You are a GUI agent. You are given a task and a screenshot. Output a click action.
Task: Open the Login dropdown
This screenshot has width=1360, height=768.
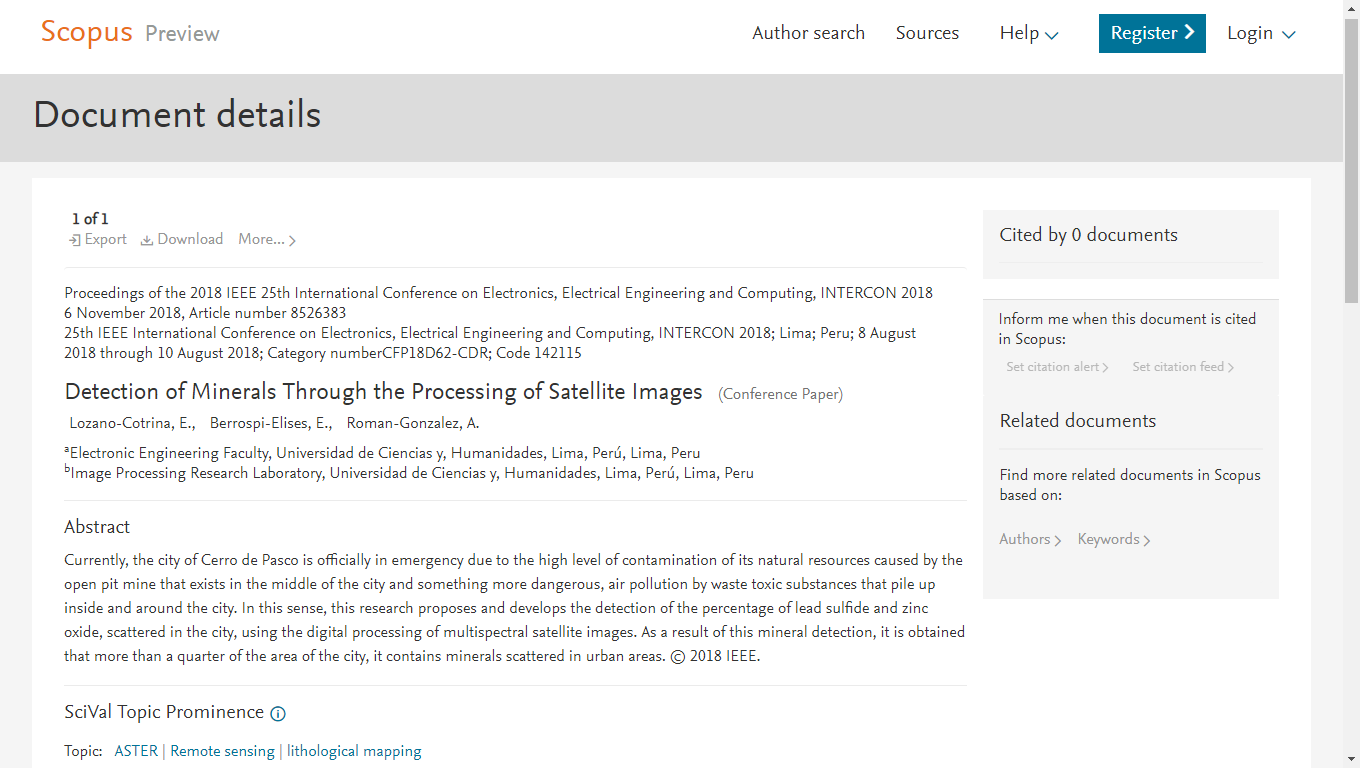tap(1261, 33)
